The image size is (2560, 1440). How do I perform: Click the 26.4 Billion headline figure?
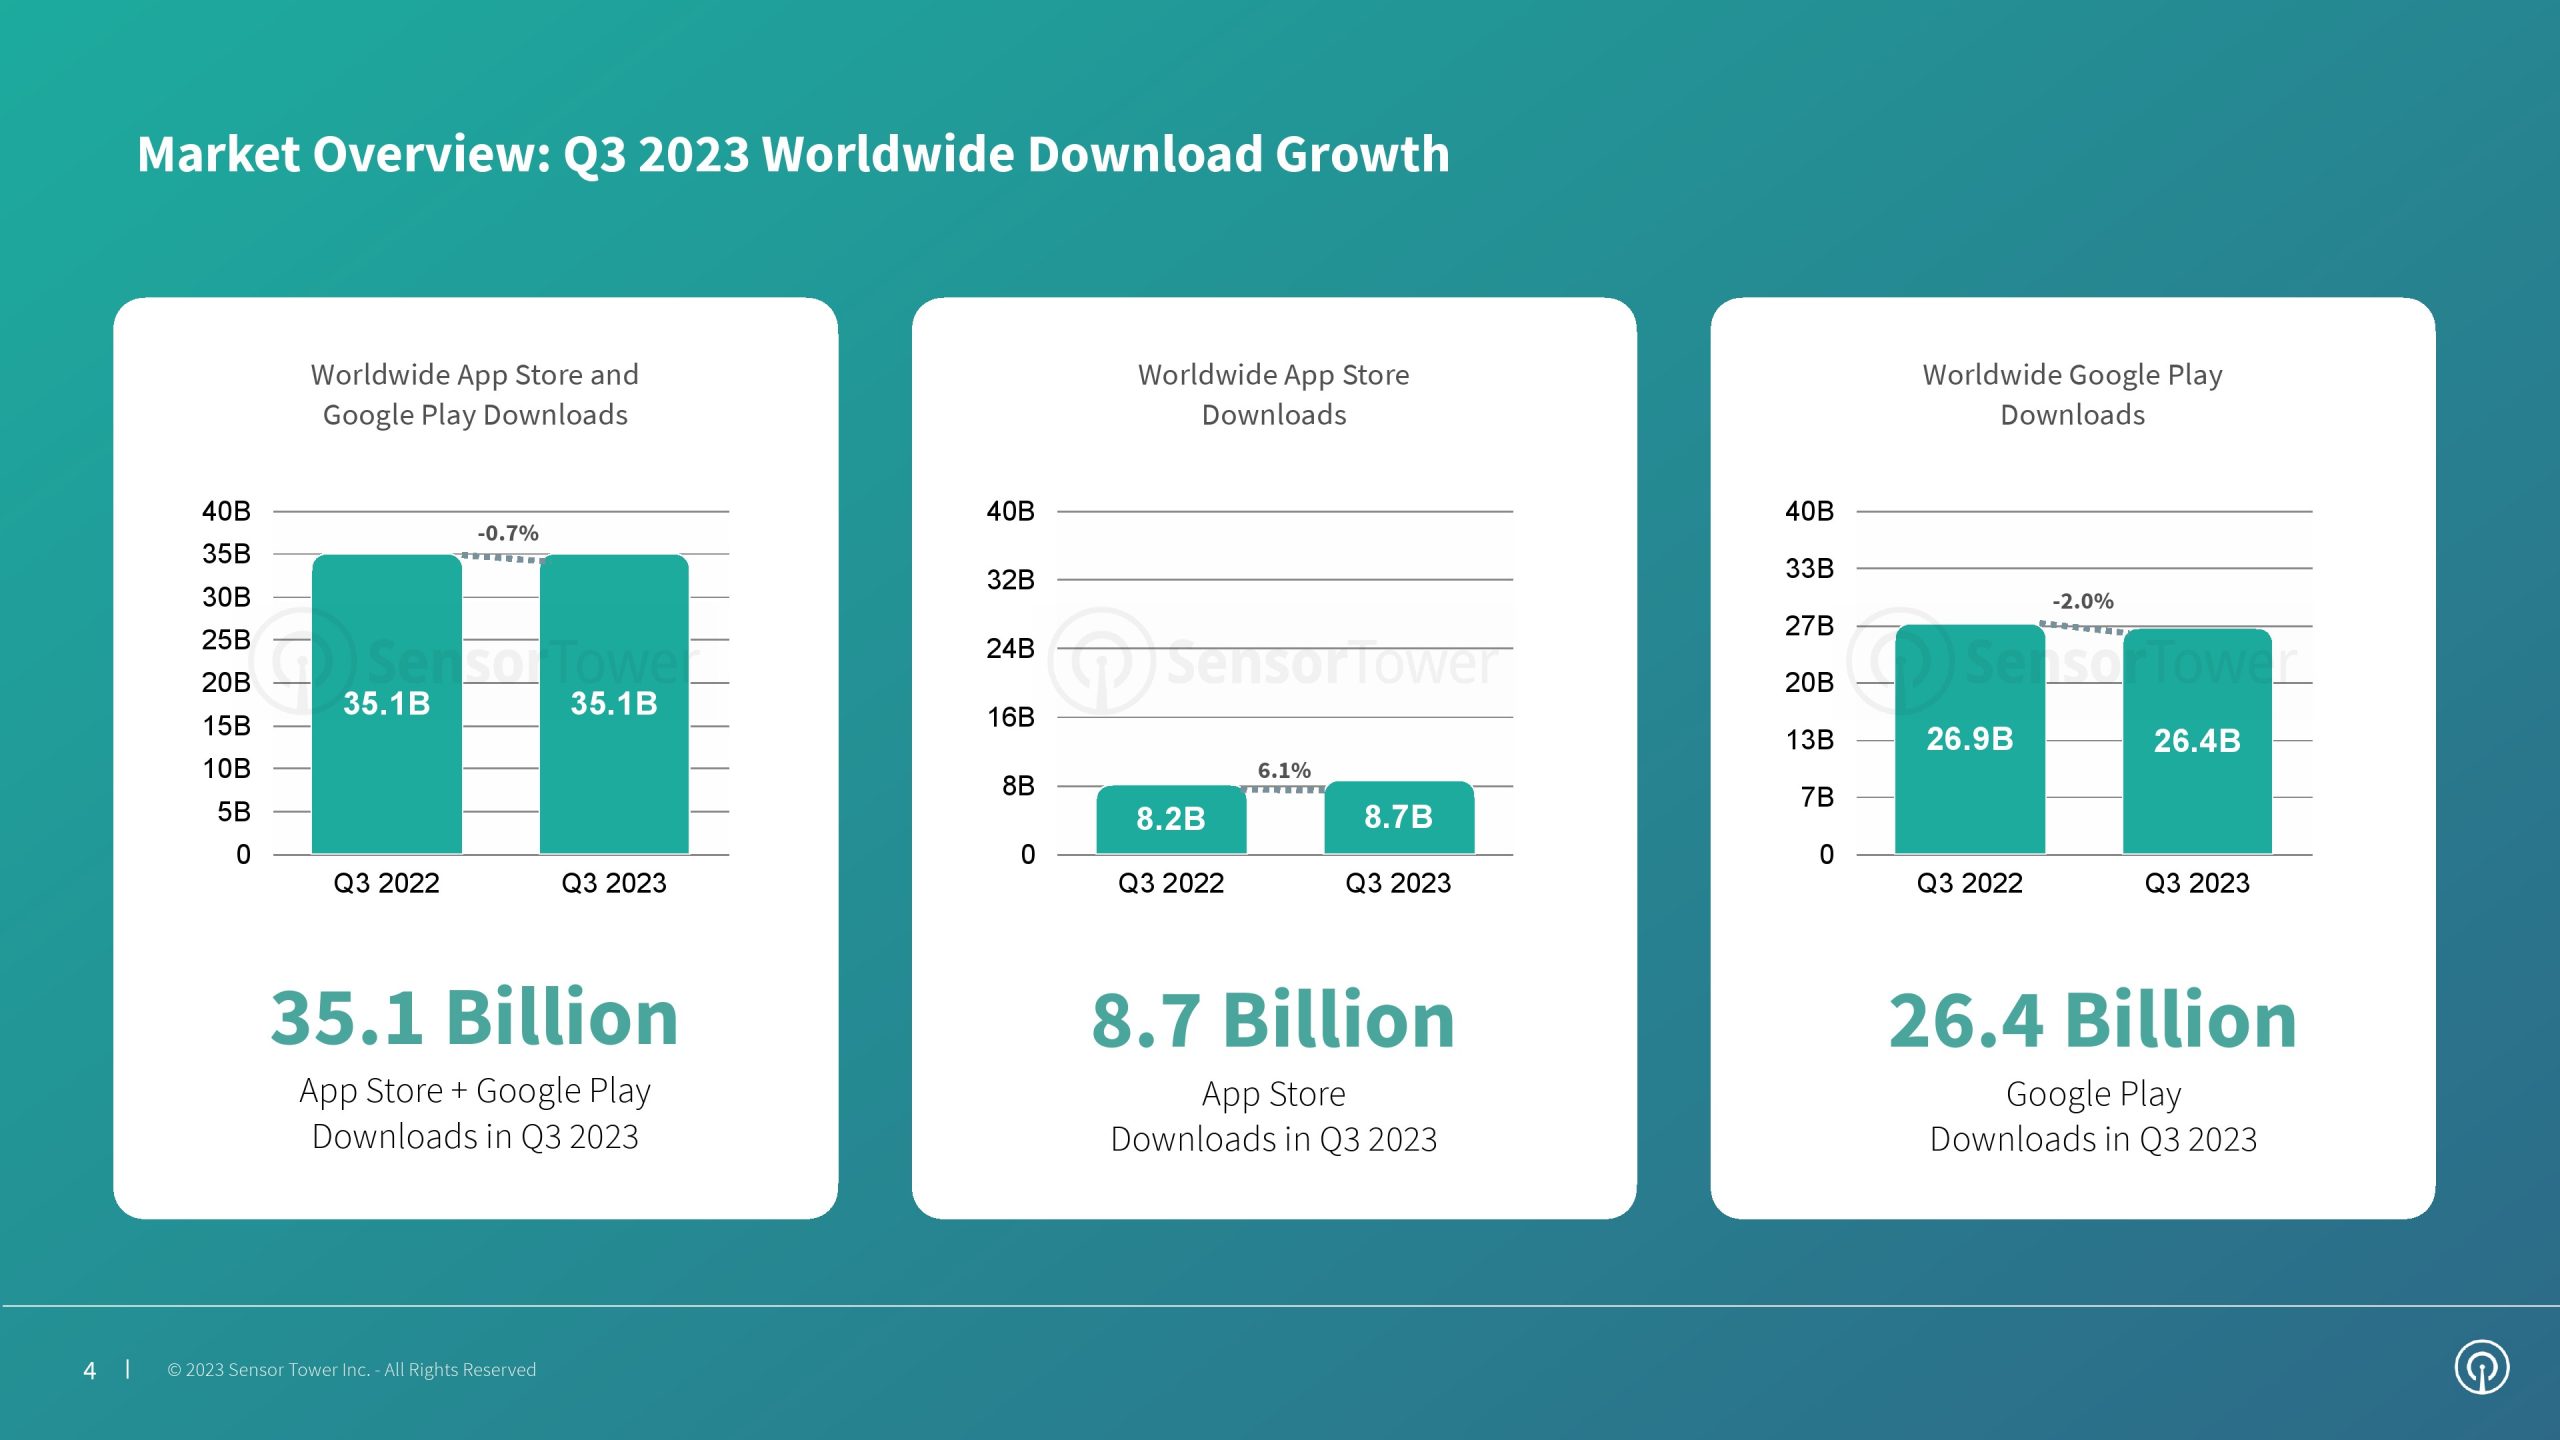[x=2092, y=1021]
